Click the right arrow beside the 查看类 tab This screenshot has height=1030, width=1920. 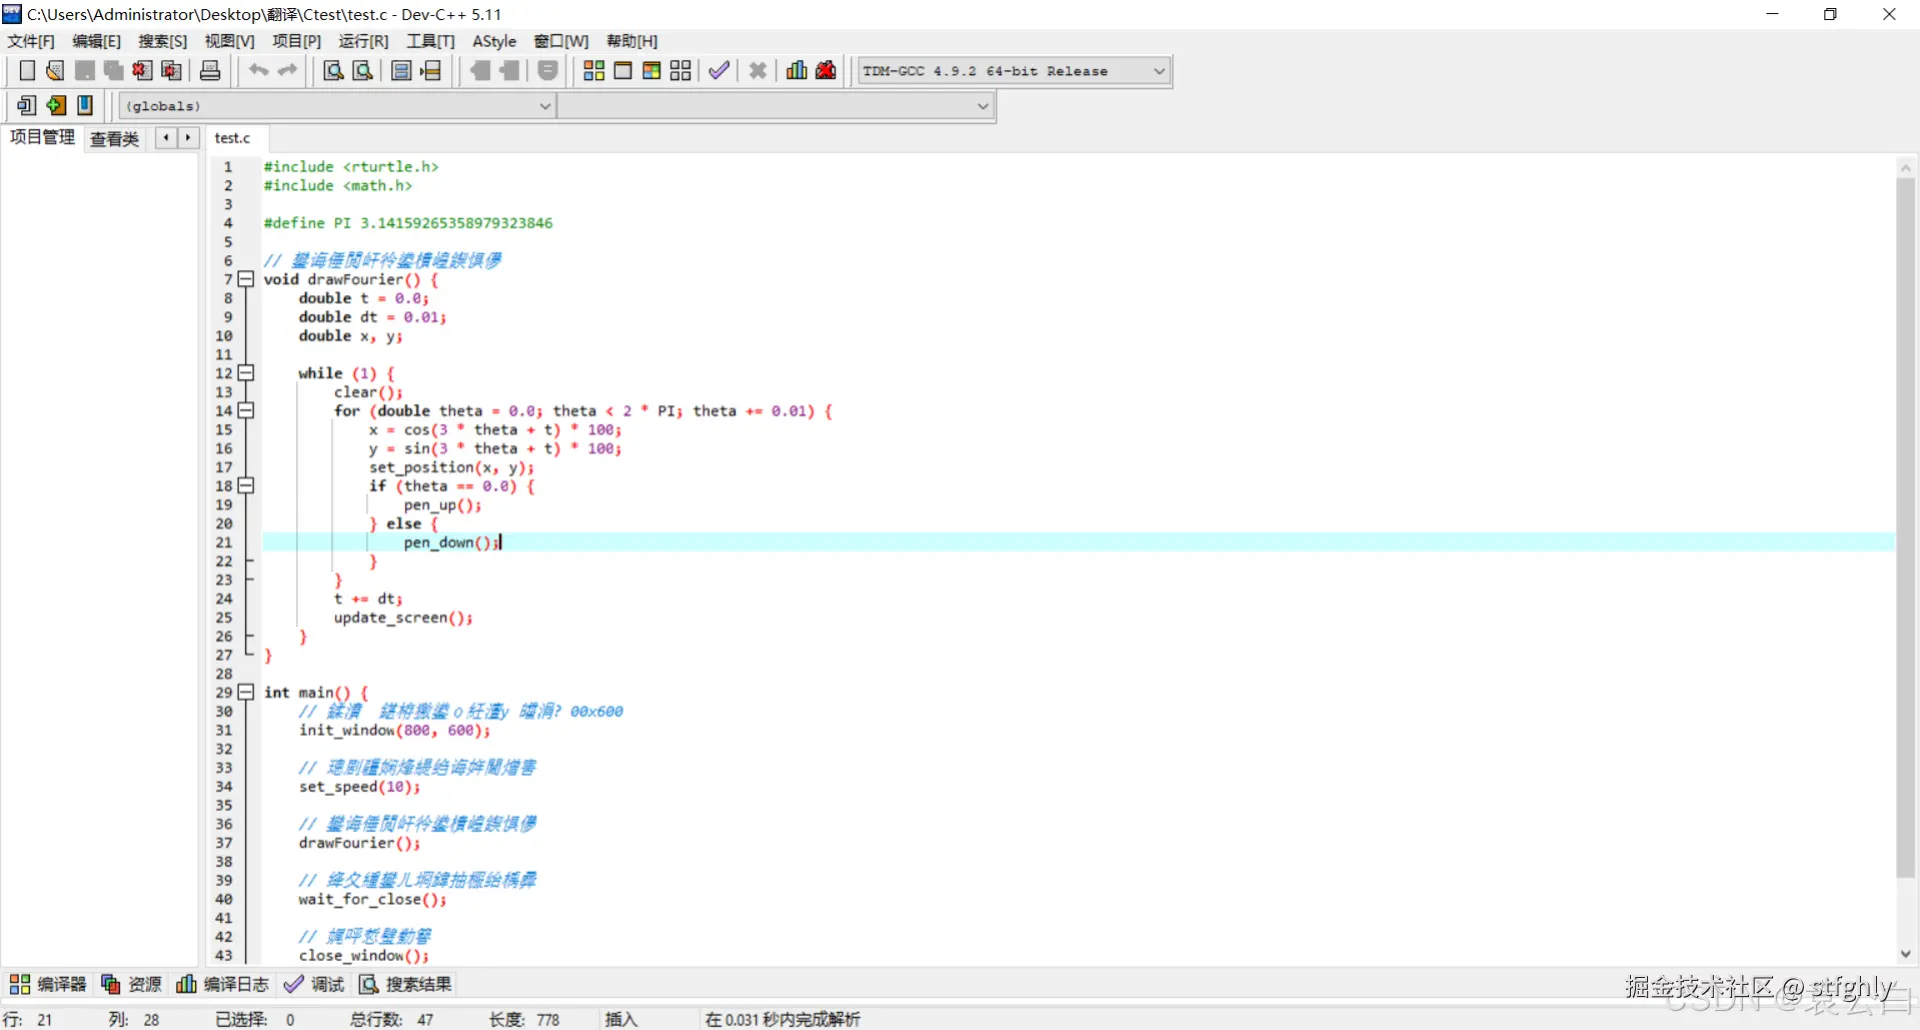tap(188, 138)
